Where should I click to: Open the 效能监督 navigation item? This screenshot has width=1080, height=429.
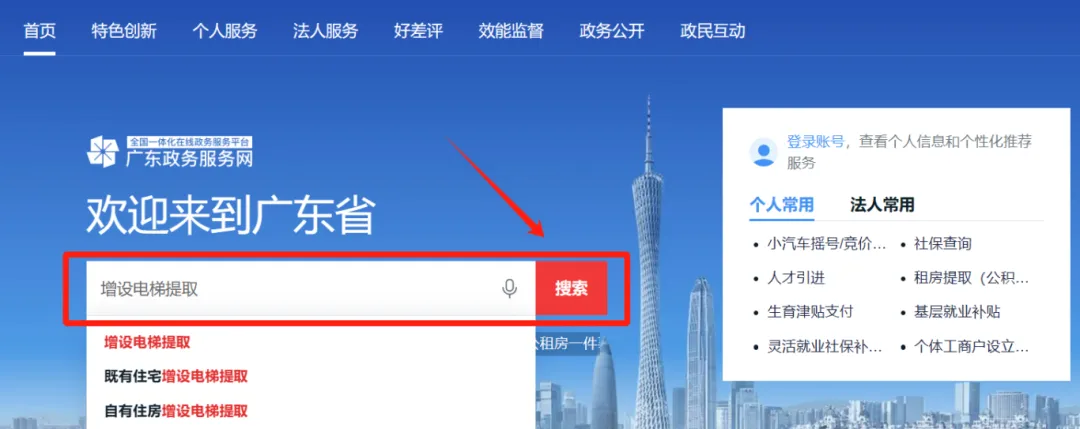click(511, 31)
